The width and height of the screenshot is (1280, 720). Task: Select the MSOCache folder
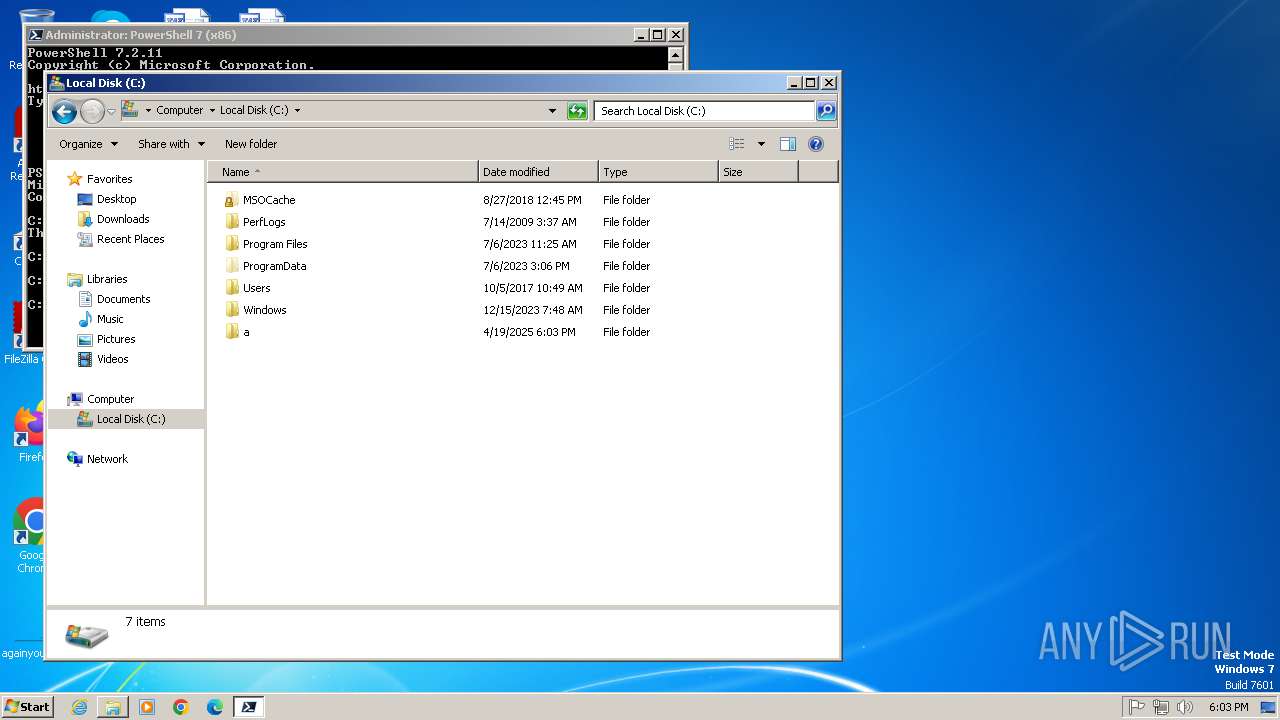[x=269, y=200]
